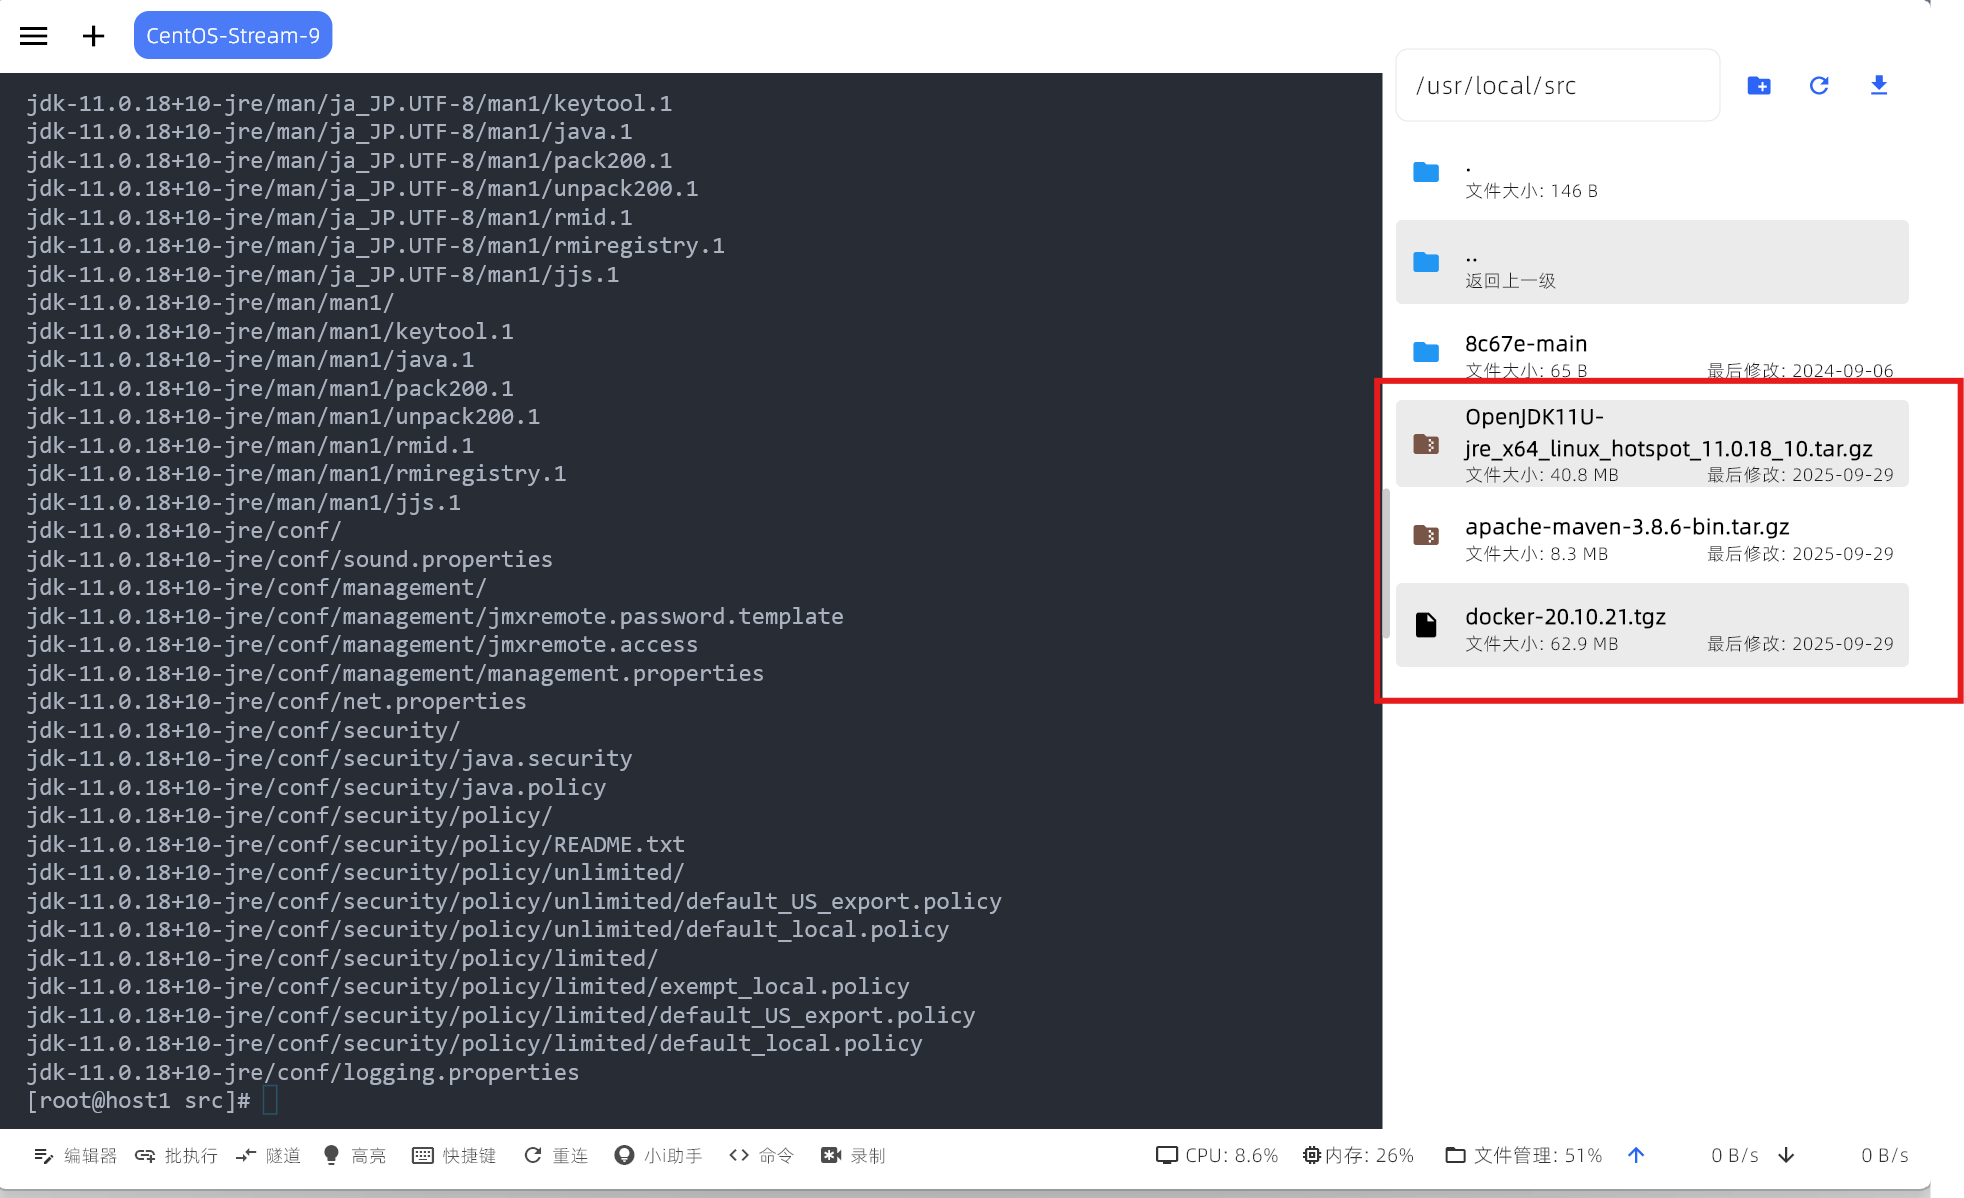This screenshot has height=1198, width=1964.
Task: Select OpenJDK11U-jre tar.gz file
Action: (1652, 444)
